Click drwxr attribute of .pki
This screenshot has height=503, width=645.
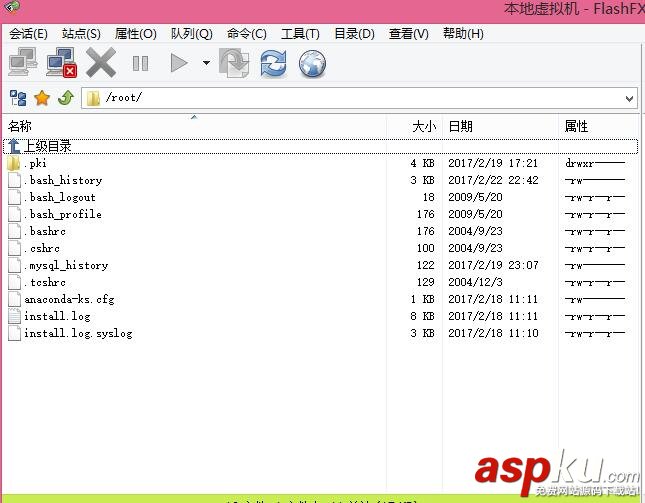595,163
